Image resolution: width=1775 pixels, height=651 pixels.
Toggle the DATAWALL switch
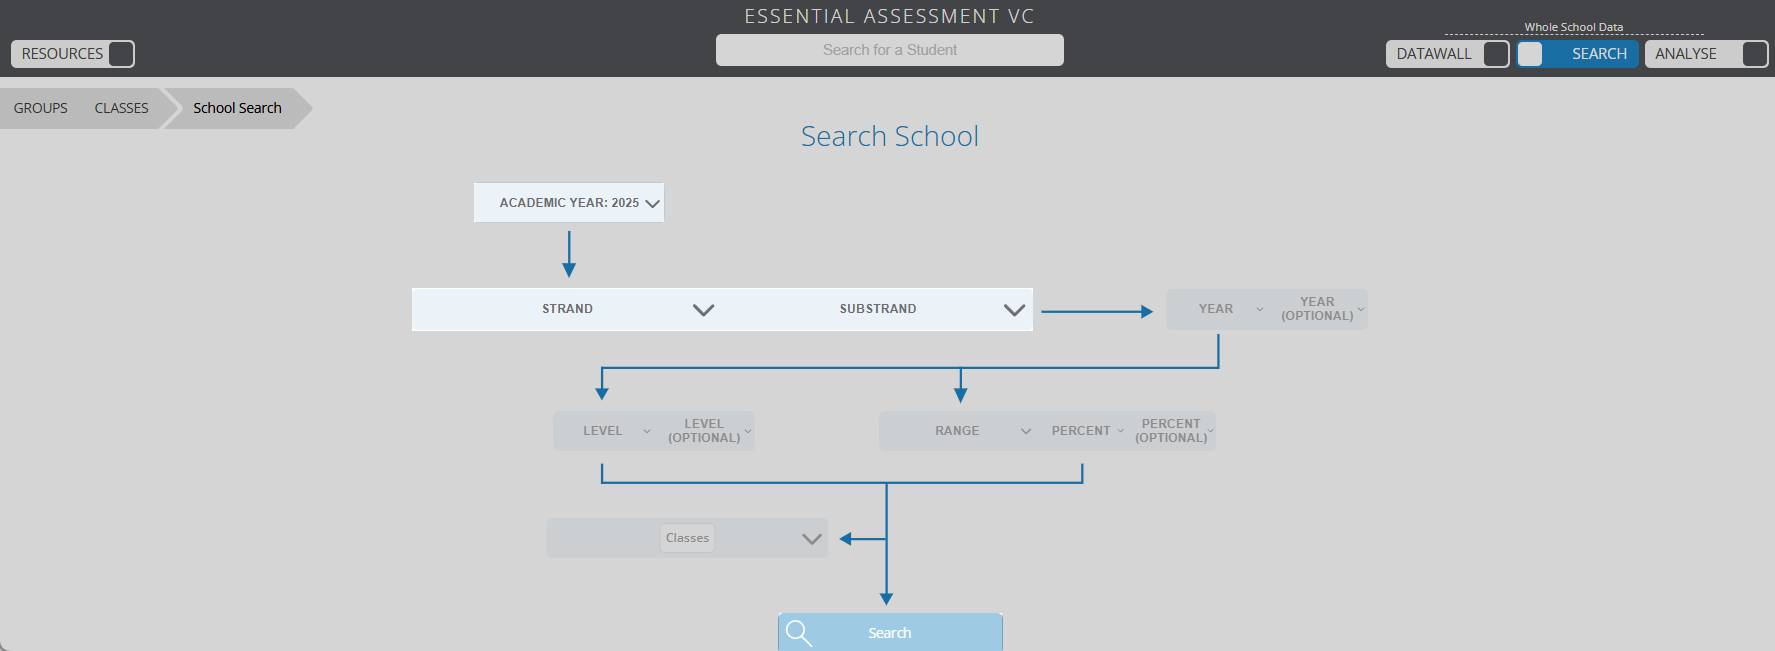1447,54
